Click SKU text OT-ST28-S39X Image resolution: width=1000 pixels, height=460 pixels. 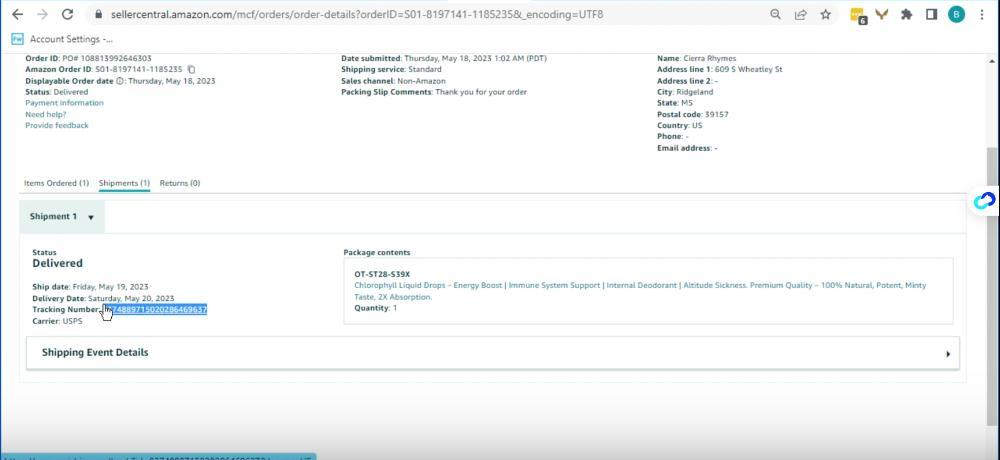(382, 274)
